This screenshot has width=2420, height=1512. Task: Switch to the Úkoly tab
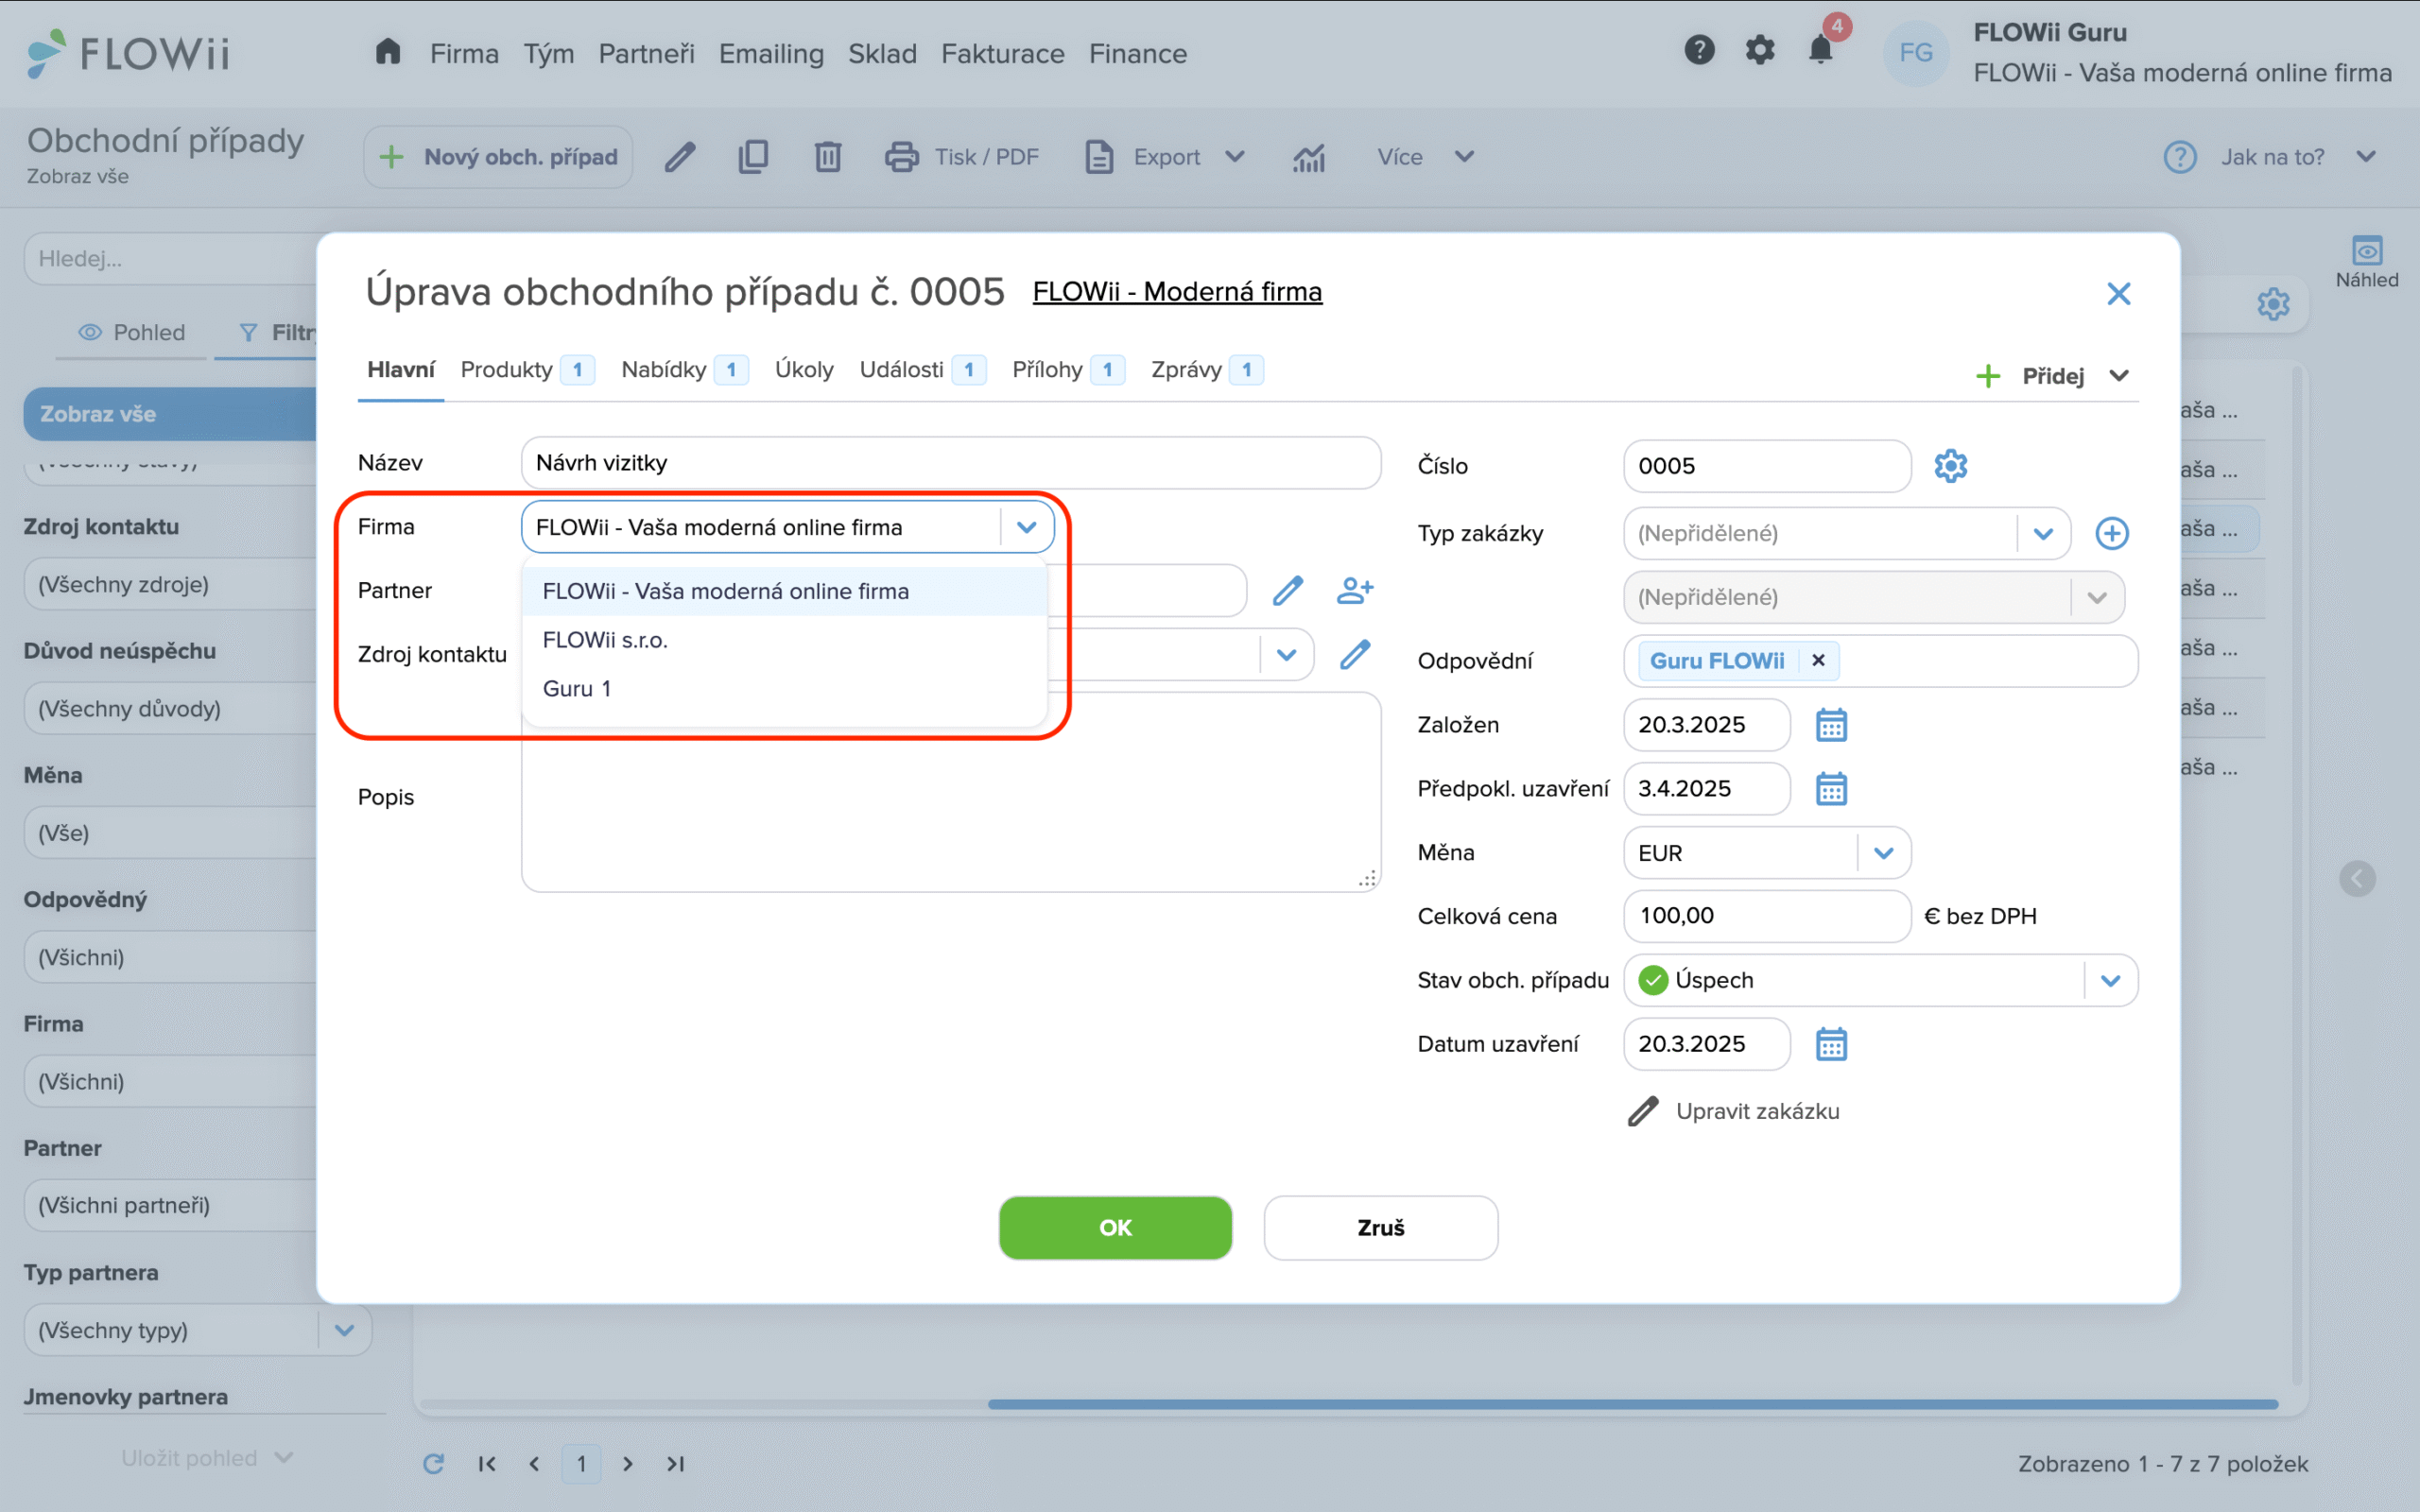click(804, 370)
